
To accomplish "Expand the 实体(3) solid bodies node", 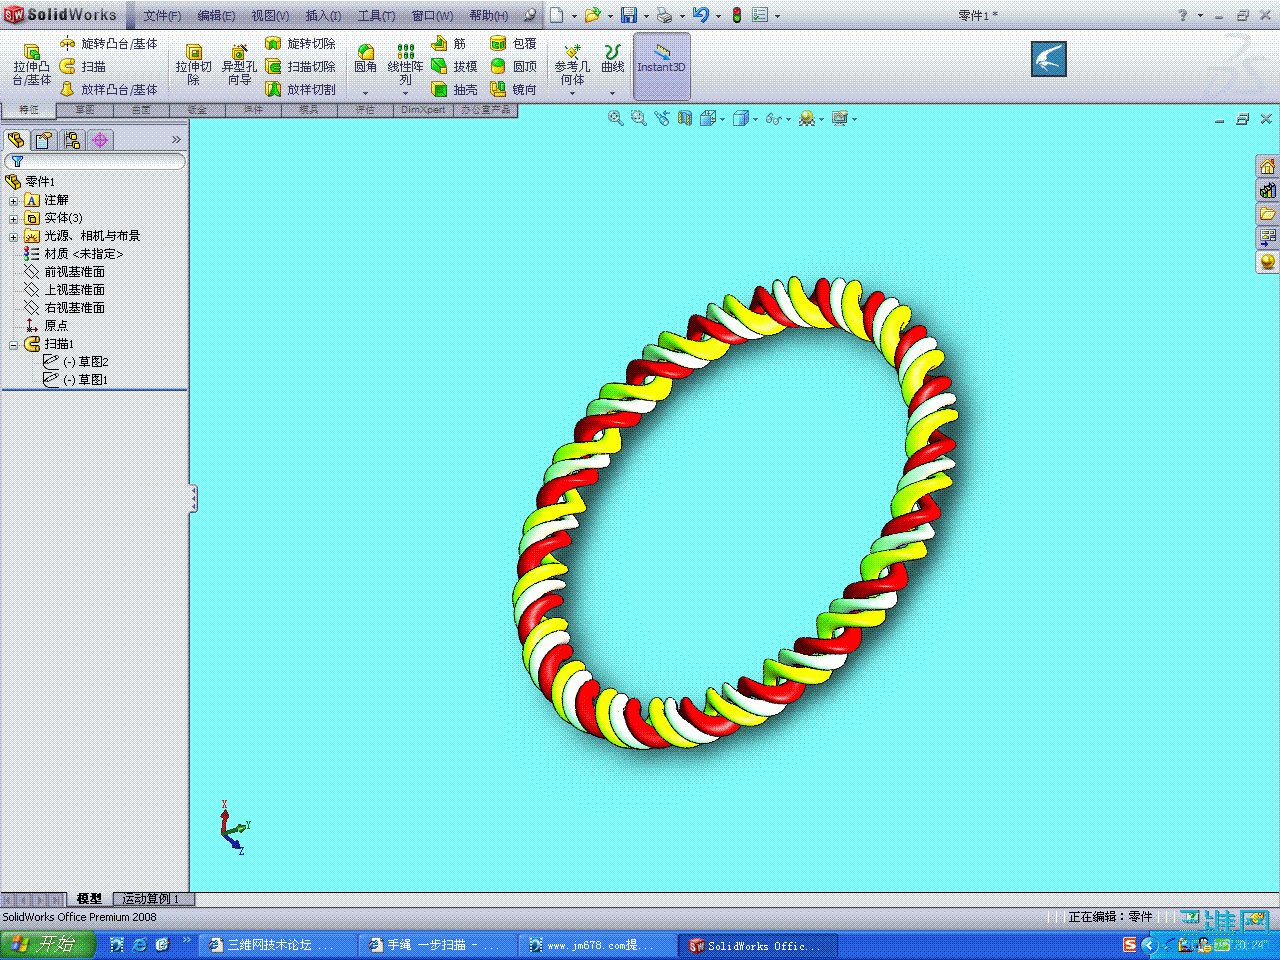I will (14, 218).
